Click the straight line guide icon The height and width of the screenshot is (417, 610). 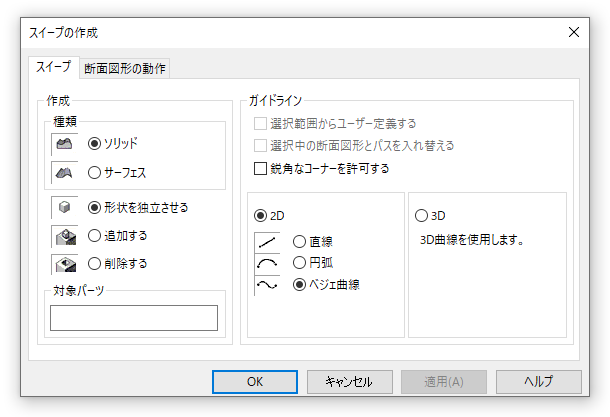pos(267,243)
